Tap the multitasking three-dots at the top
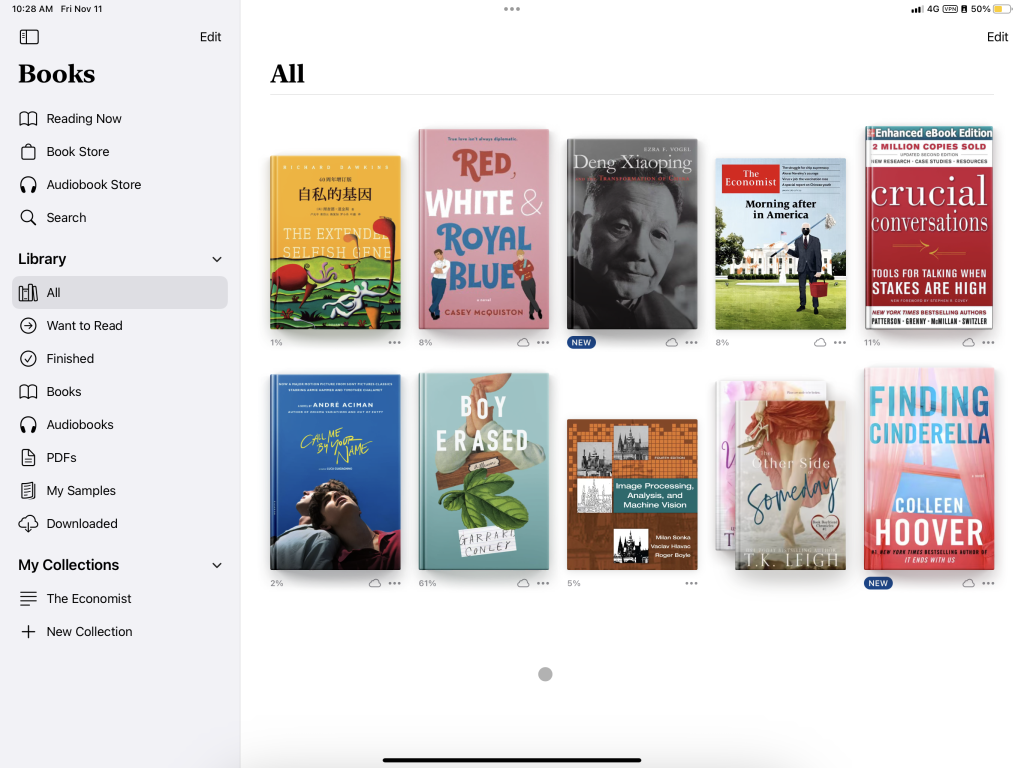The height and width of the screenshot is (768, 1024). 512,9
